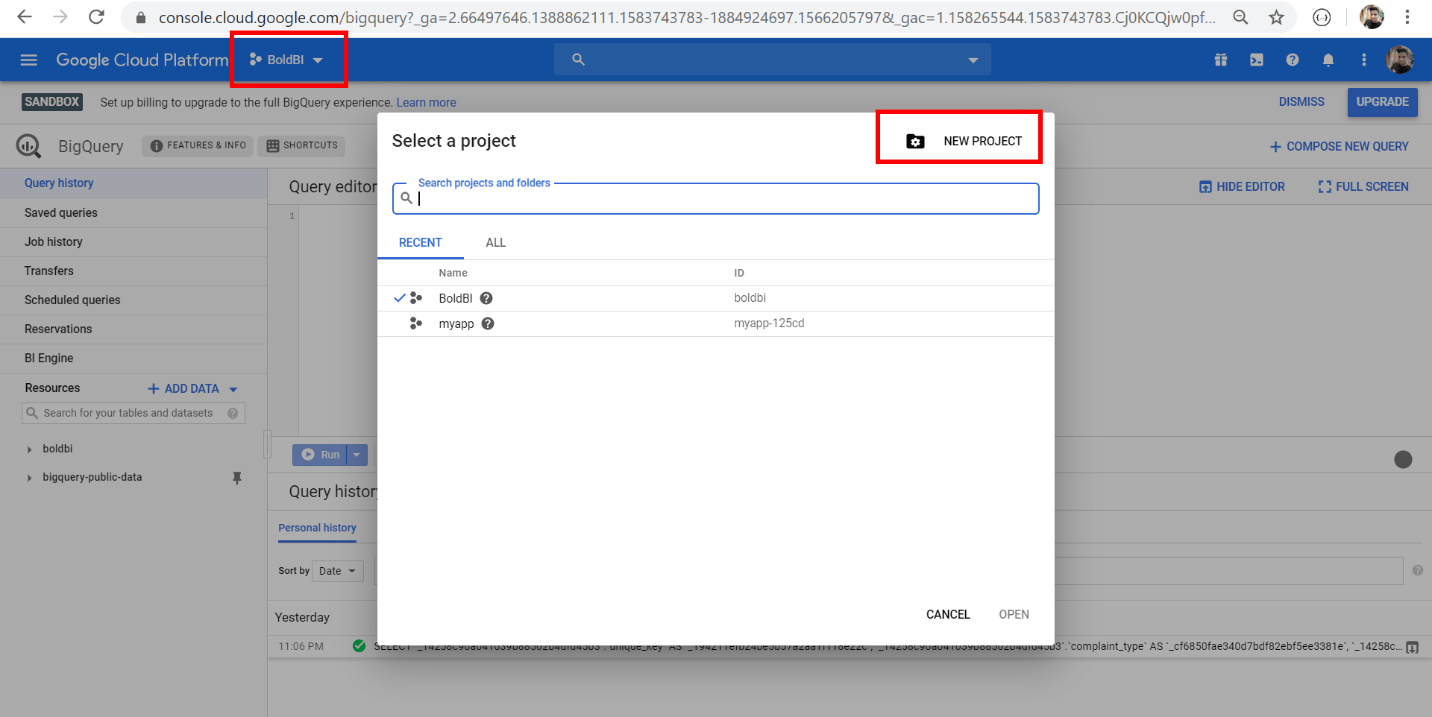Toggle HIDE EDITOR in the query editor

[x=1242, y=186]
